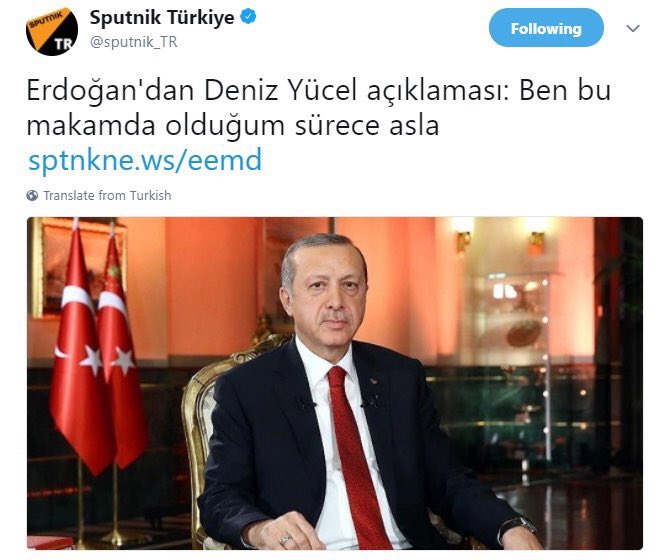Toggle the Following button
Image resolution: width=671 pixels, height=560 pixels.
546,28
